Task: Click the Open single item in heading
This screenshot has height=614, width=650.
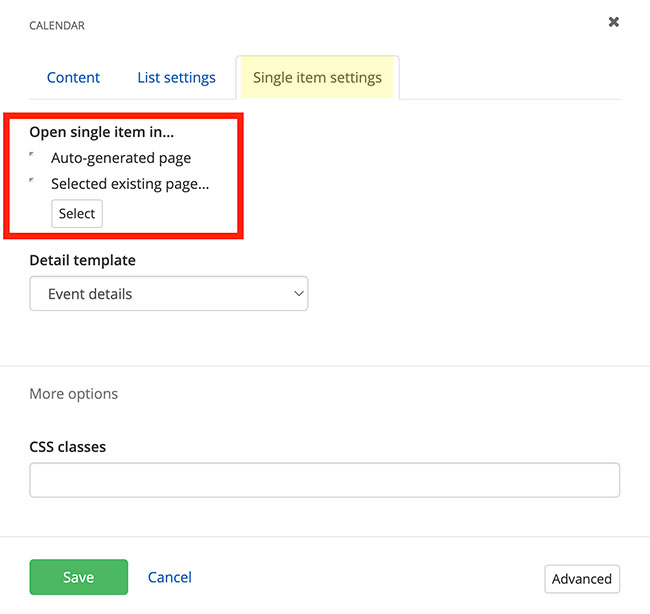Action: [x=101, y=132]
